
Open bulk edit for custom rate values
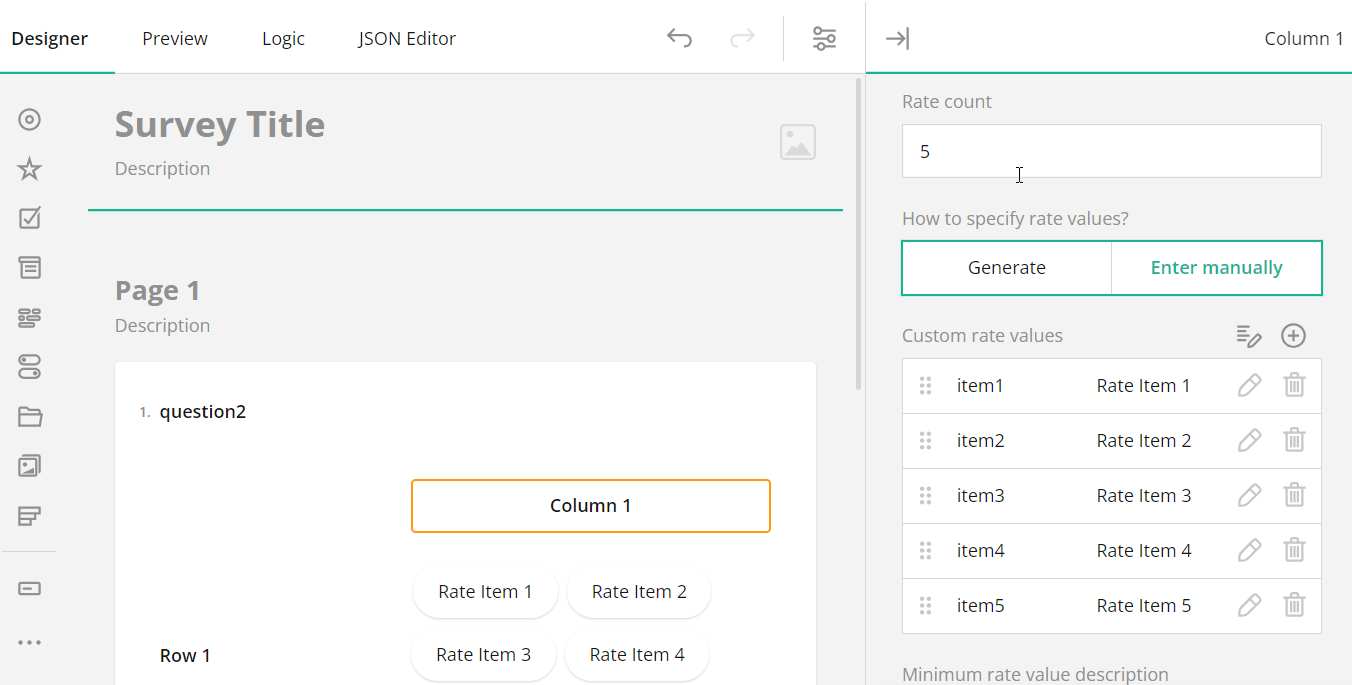click(x=1249, y=336)
